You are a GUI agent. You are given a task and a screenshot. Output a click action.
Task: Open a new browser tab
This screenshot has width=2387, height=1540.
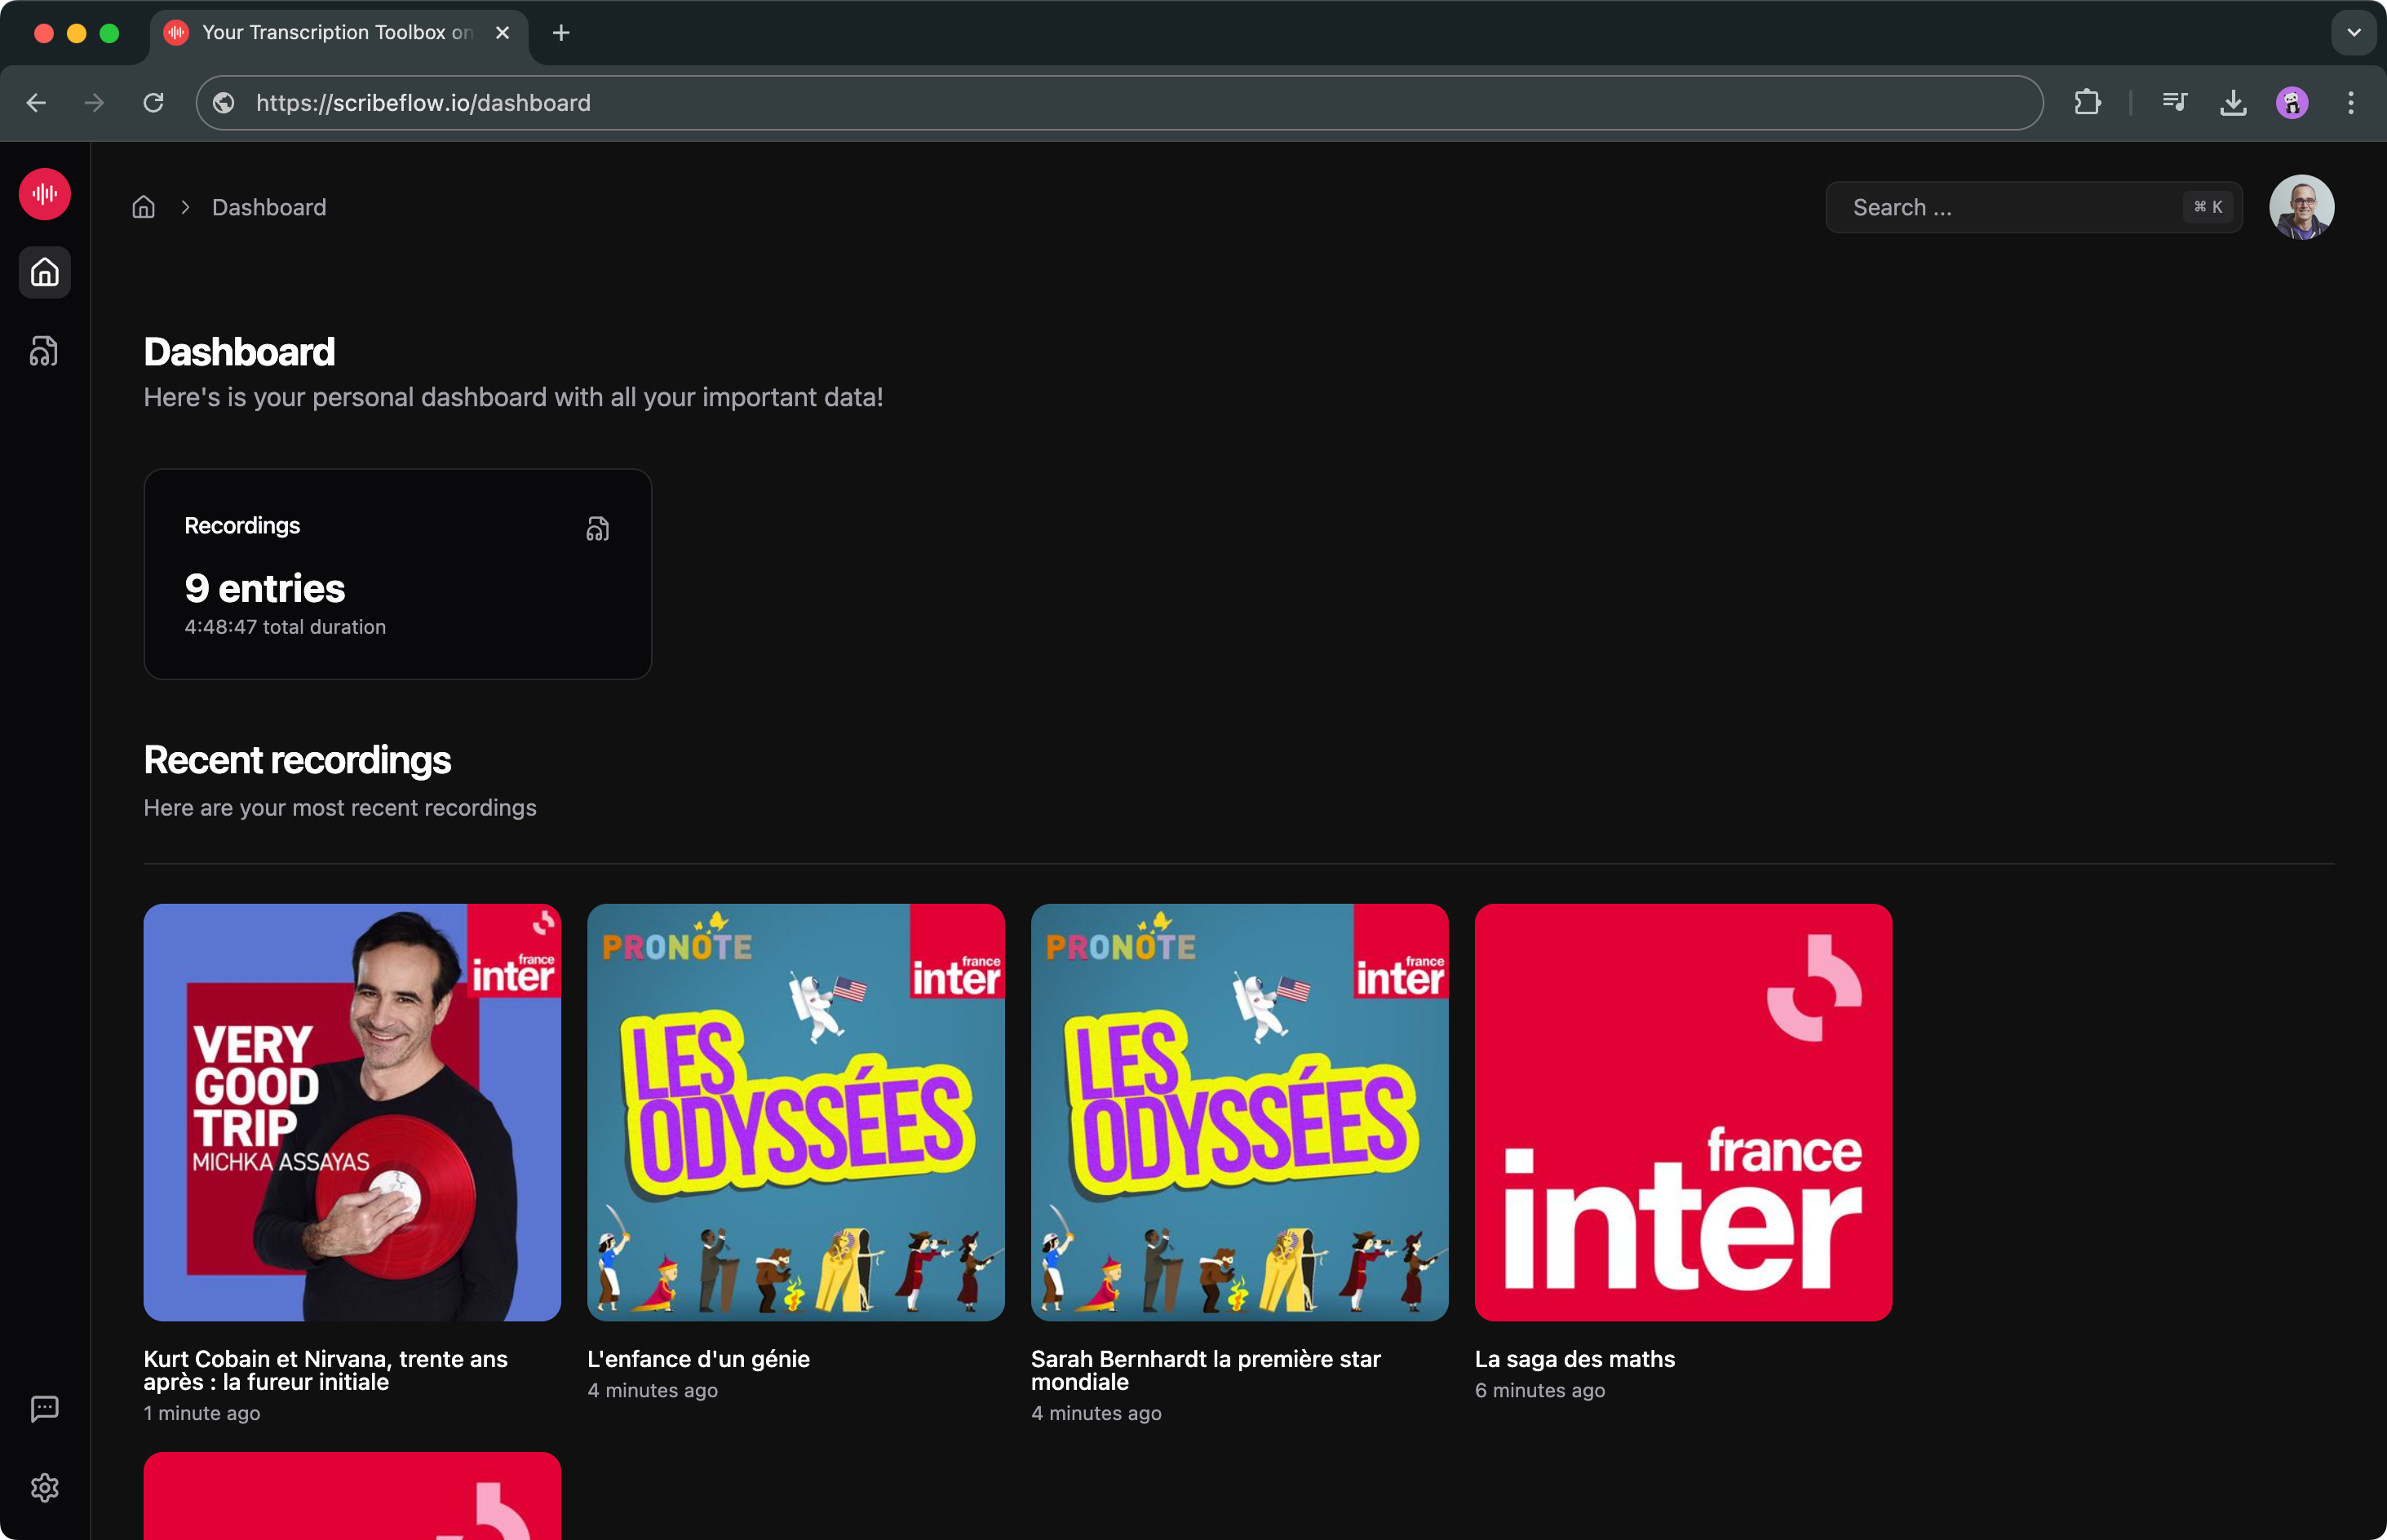coord(561,33)
